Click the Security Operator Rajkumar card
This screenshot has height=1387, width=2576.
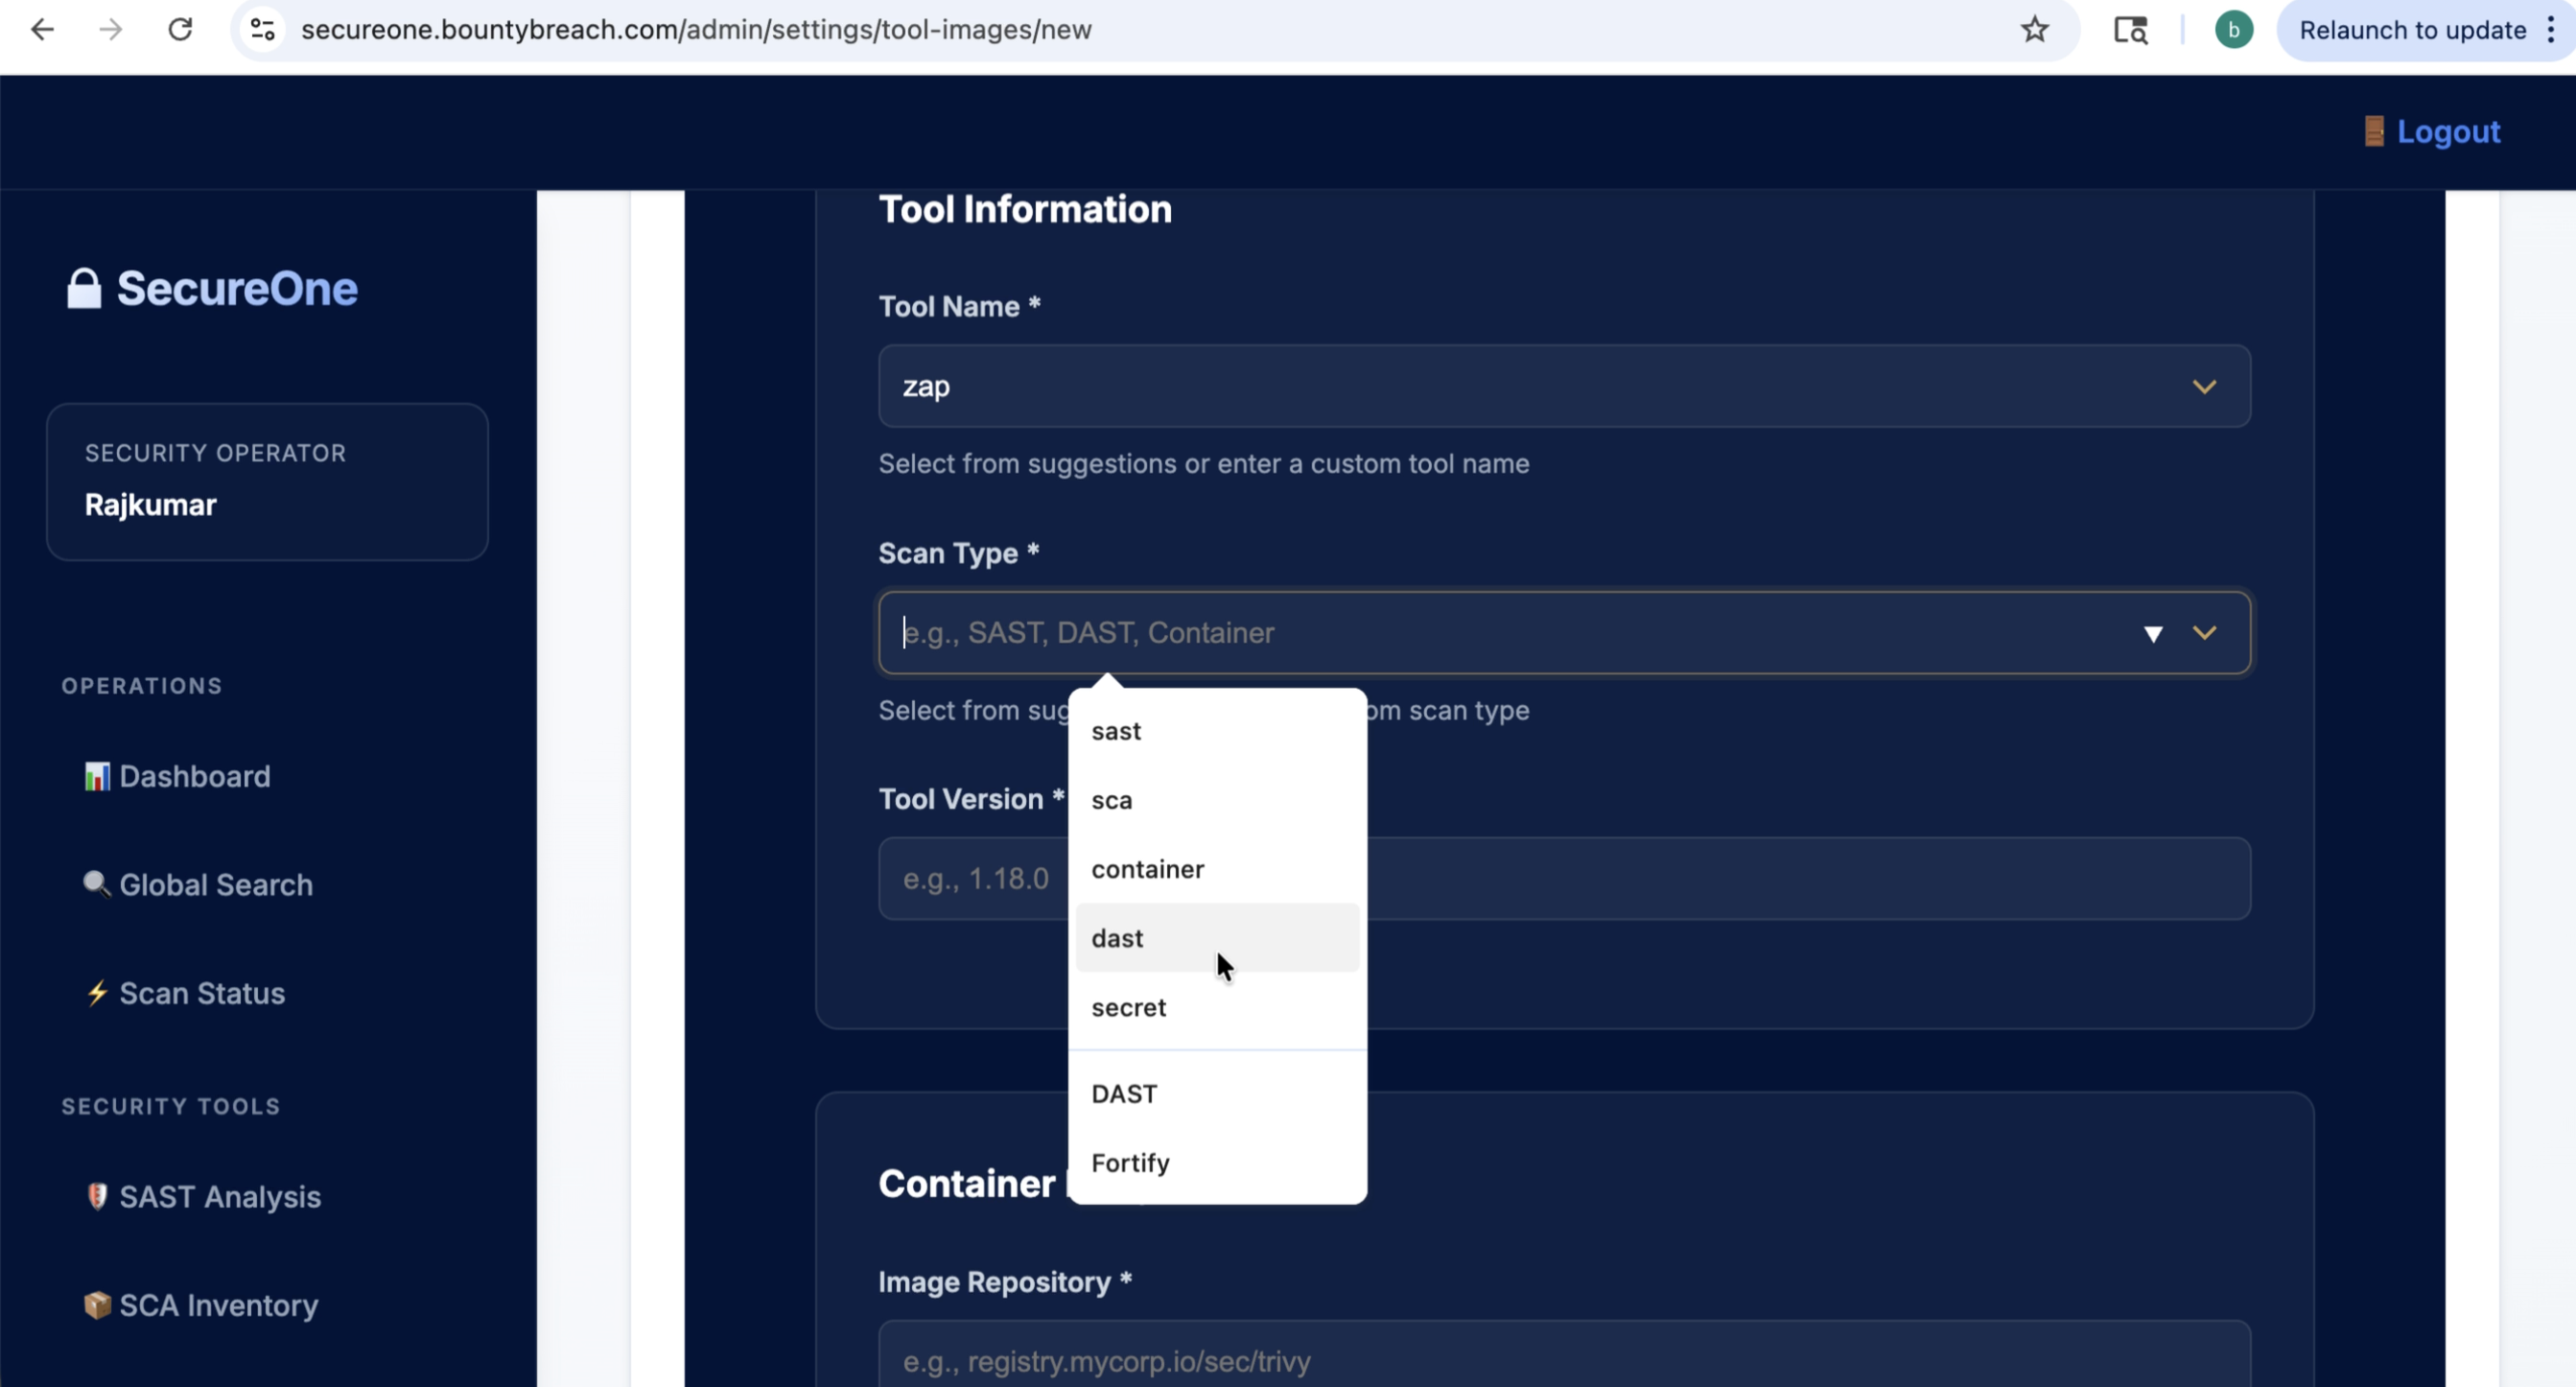tap(267, 482)
